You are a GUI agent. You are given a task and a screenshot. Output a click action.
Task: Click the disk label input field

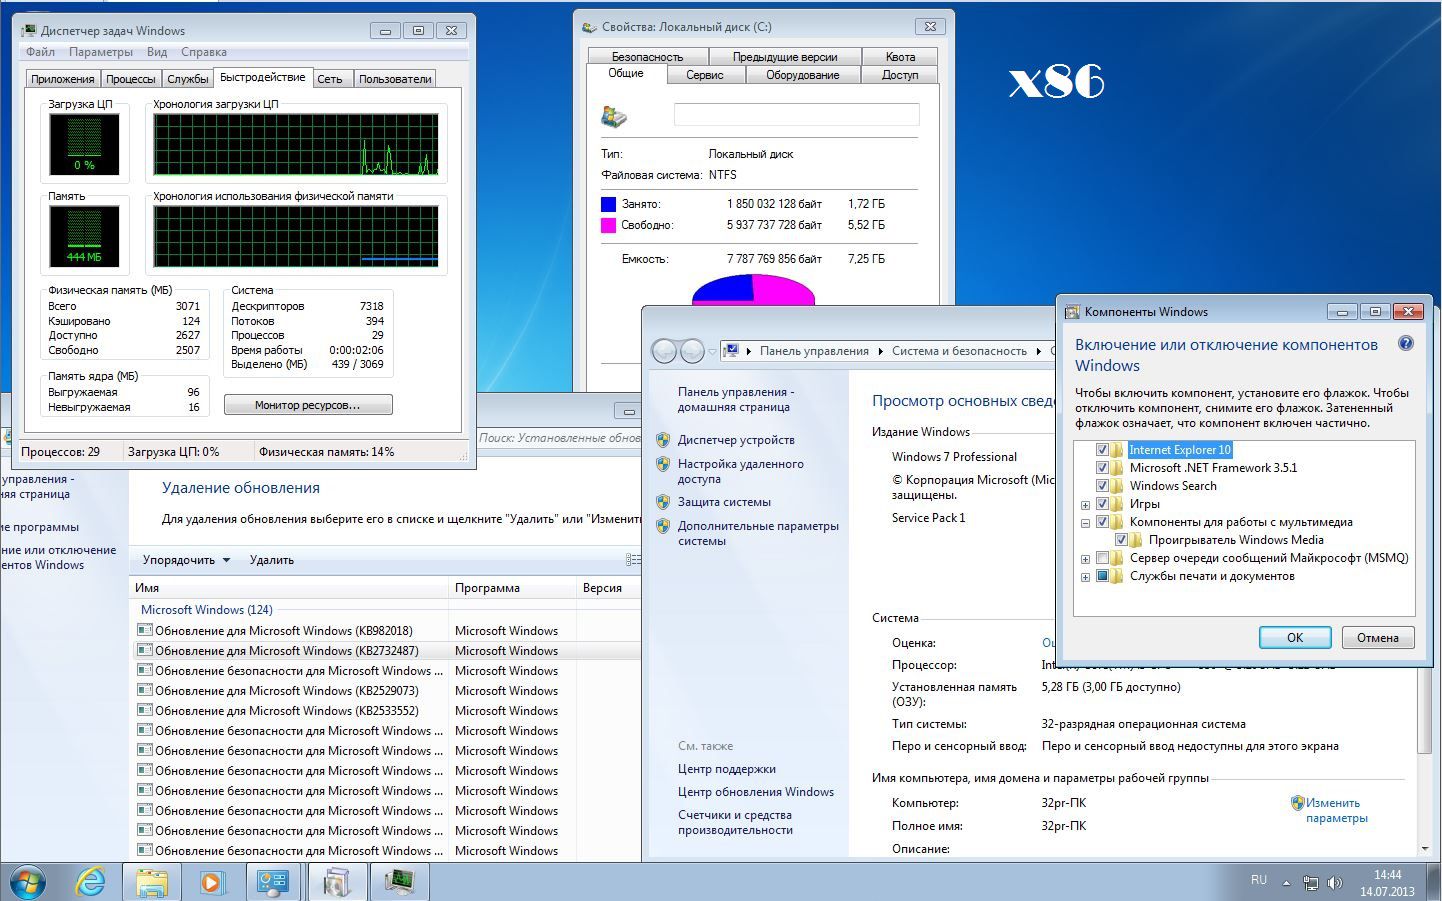pos(796,114)
